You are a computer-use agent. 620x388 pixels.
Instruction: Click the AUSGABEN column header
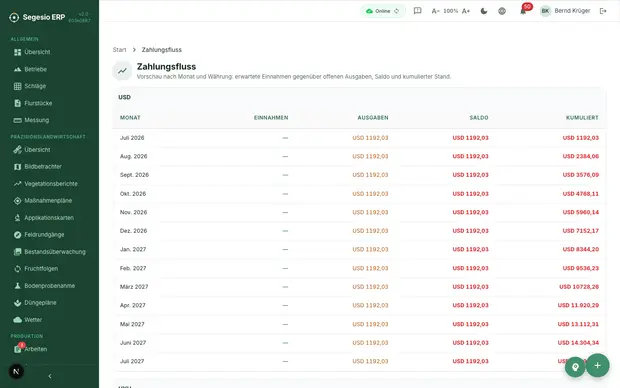pos(373,118)
